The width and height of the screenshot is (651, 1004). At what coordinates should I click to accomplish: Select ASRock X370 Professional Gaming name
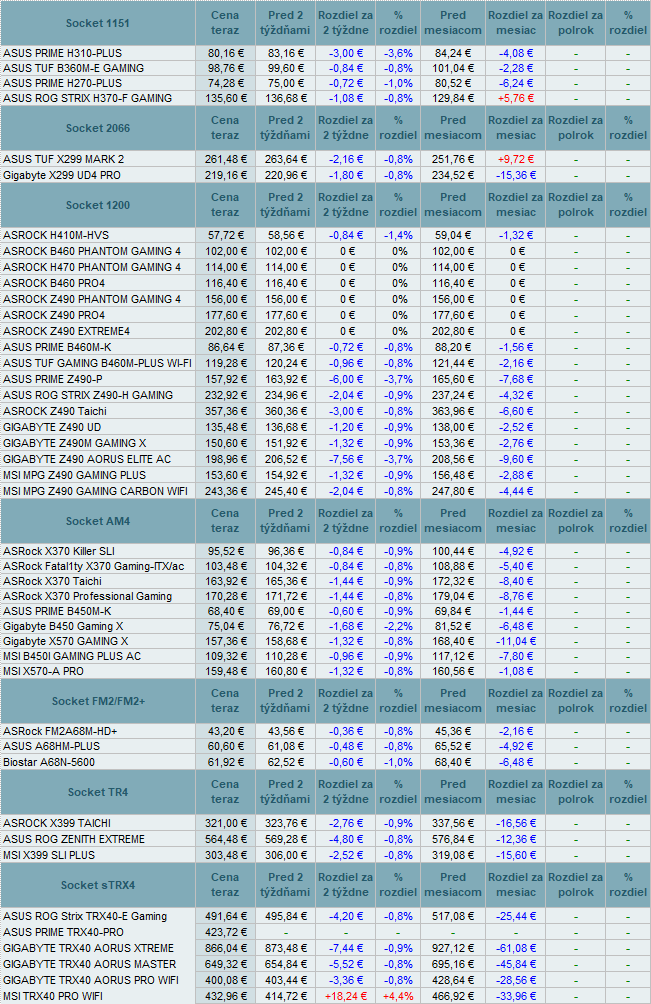(88, 596)
